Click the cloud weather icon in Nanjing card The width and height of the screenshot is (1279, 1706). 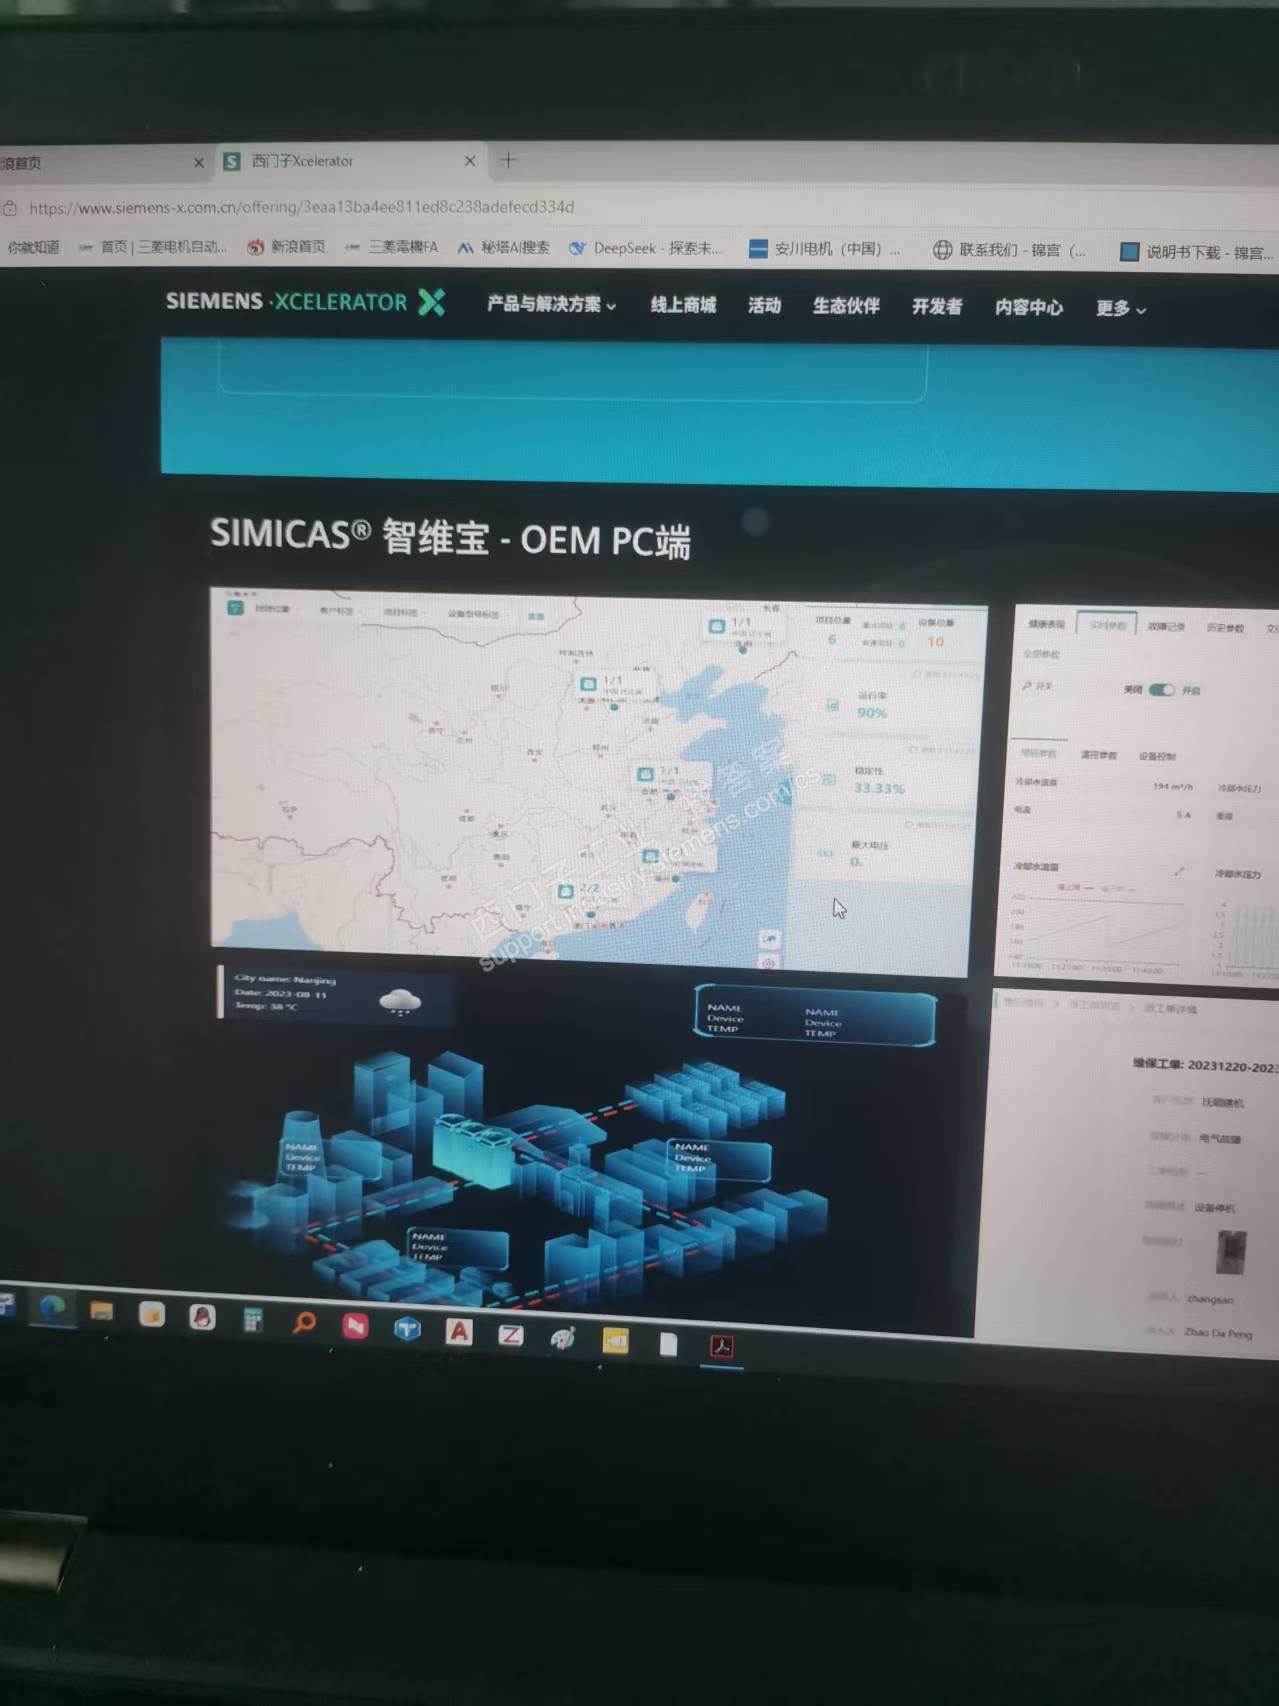point(400,1000)
